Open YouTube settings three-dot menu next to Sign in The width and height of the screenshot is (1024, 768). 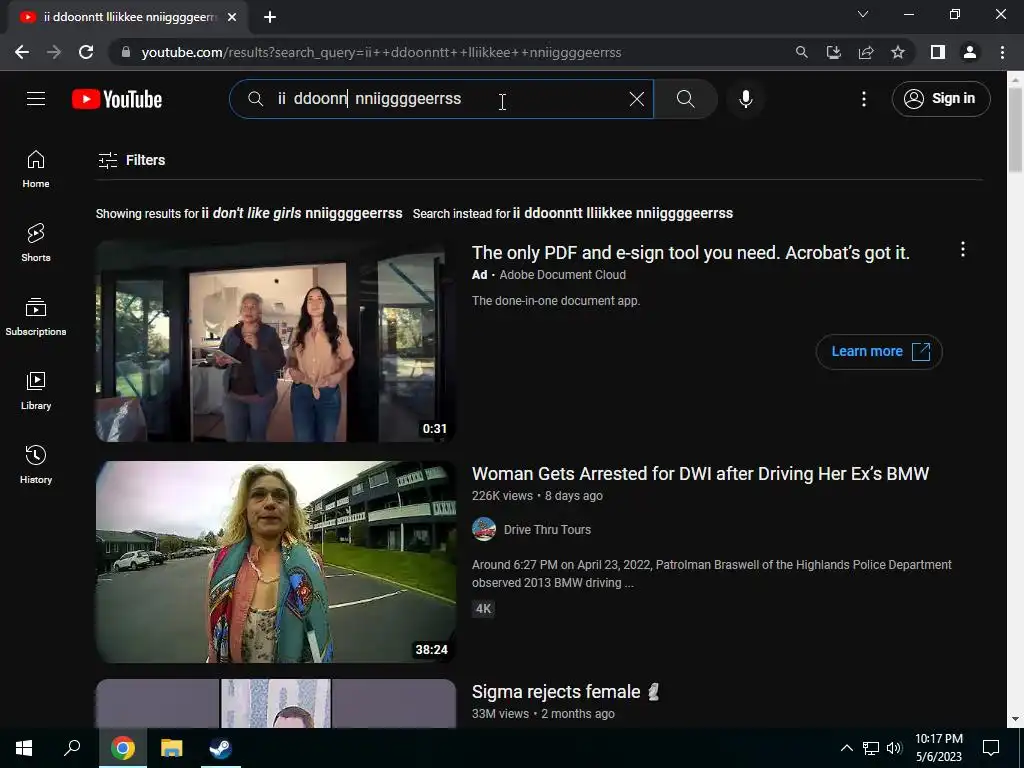tap(864, 99)
